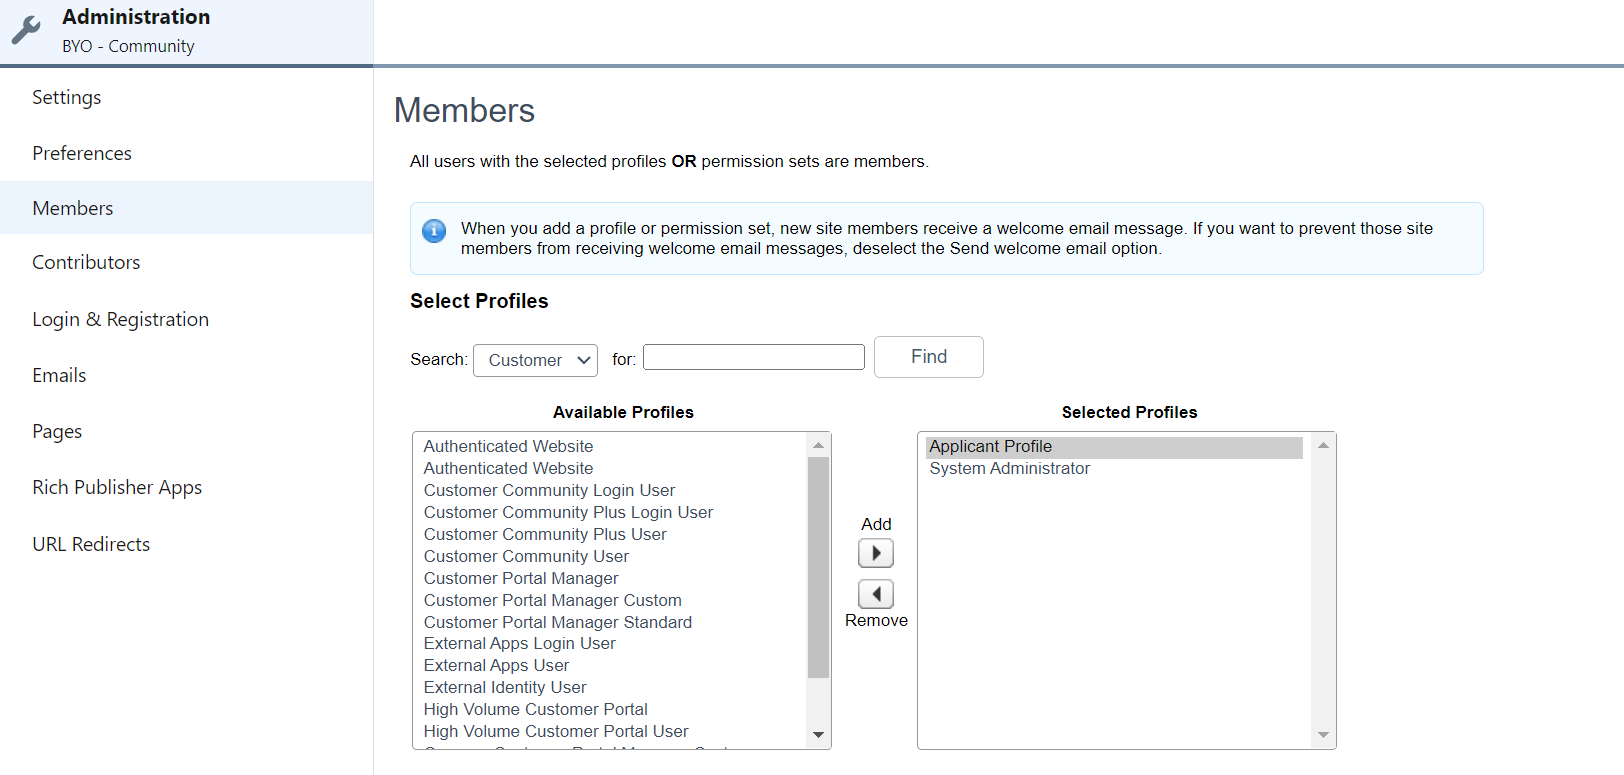Image resolution: width=1624 pixels, height=775 pixels.
Task: Click the Remove left-arrow button
Action: tap(876, 594)
